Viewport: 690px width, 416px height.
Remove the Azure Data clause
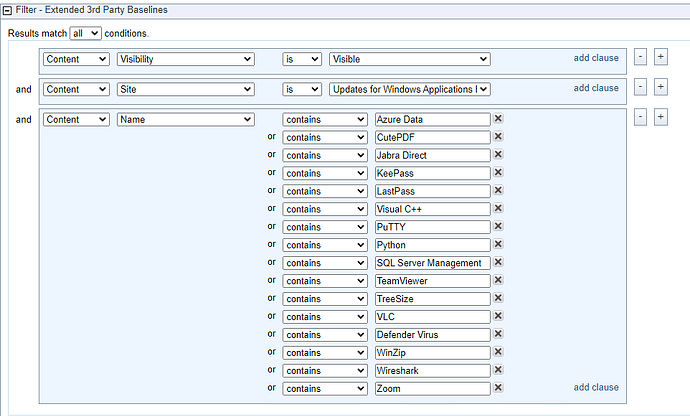click(x=498, y=118)
